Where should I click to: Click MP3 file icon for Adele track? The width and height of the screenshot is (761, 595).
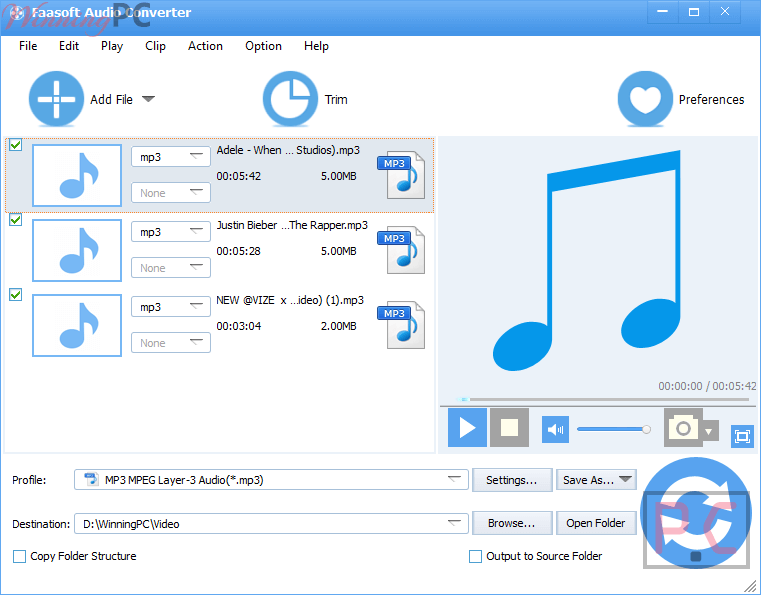(401, 175)
